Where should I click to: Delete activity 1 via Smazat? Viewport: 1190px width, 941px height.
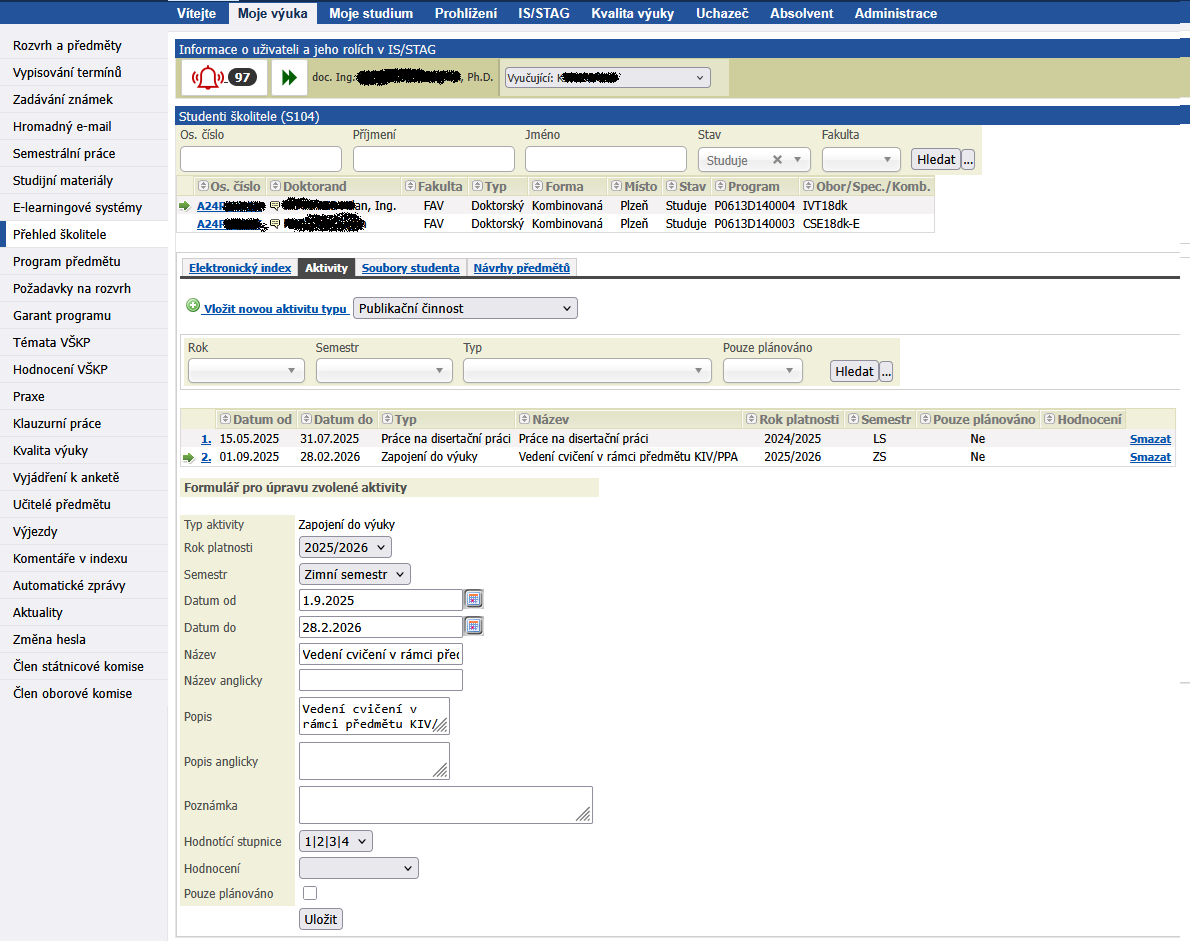pos(1150,439)
